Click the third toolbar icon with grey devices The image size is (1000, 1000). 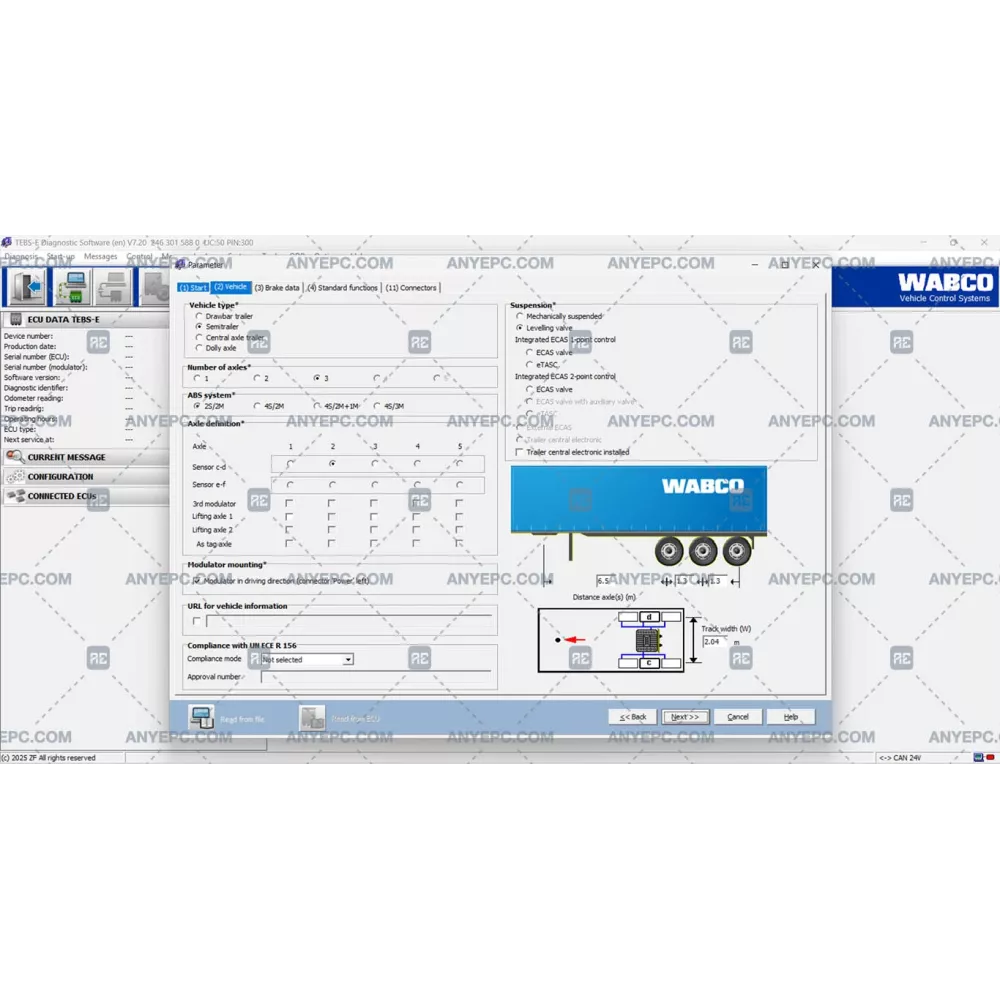[113, 287]
